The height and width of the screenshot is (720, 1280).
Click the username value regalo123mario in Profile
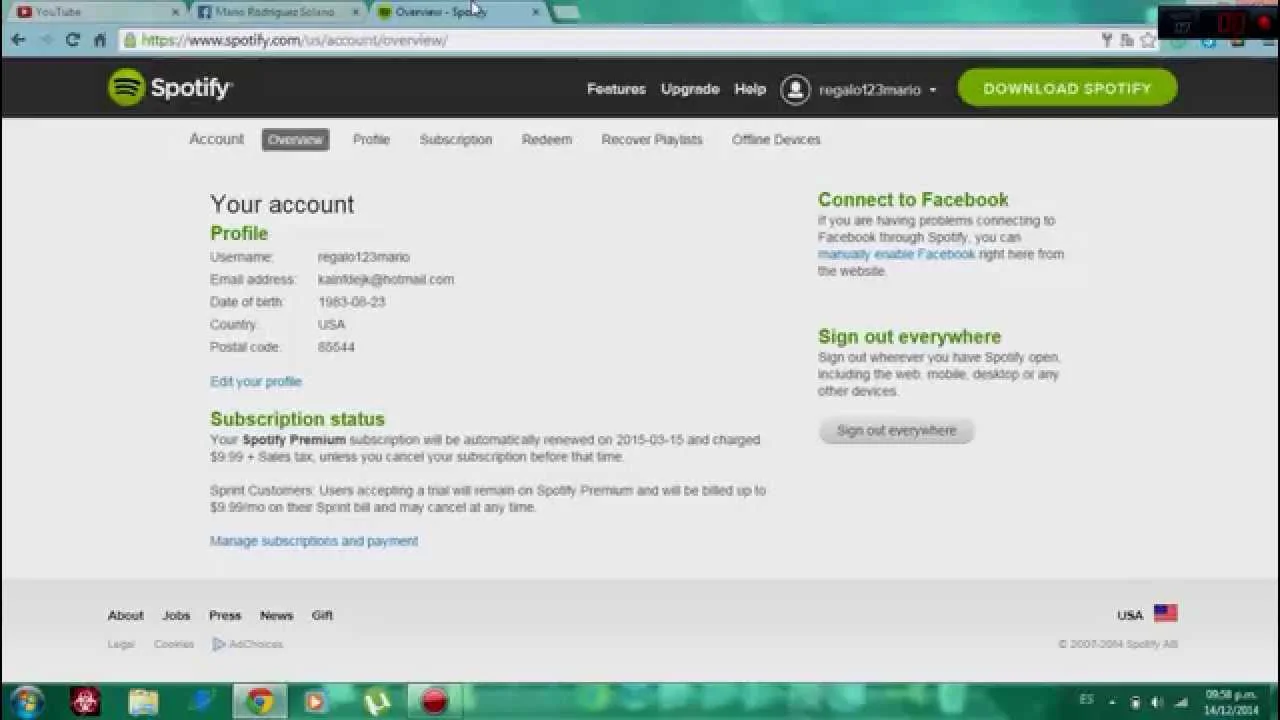(364, 257)
